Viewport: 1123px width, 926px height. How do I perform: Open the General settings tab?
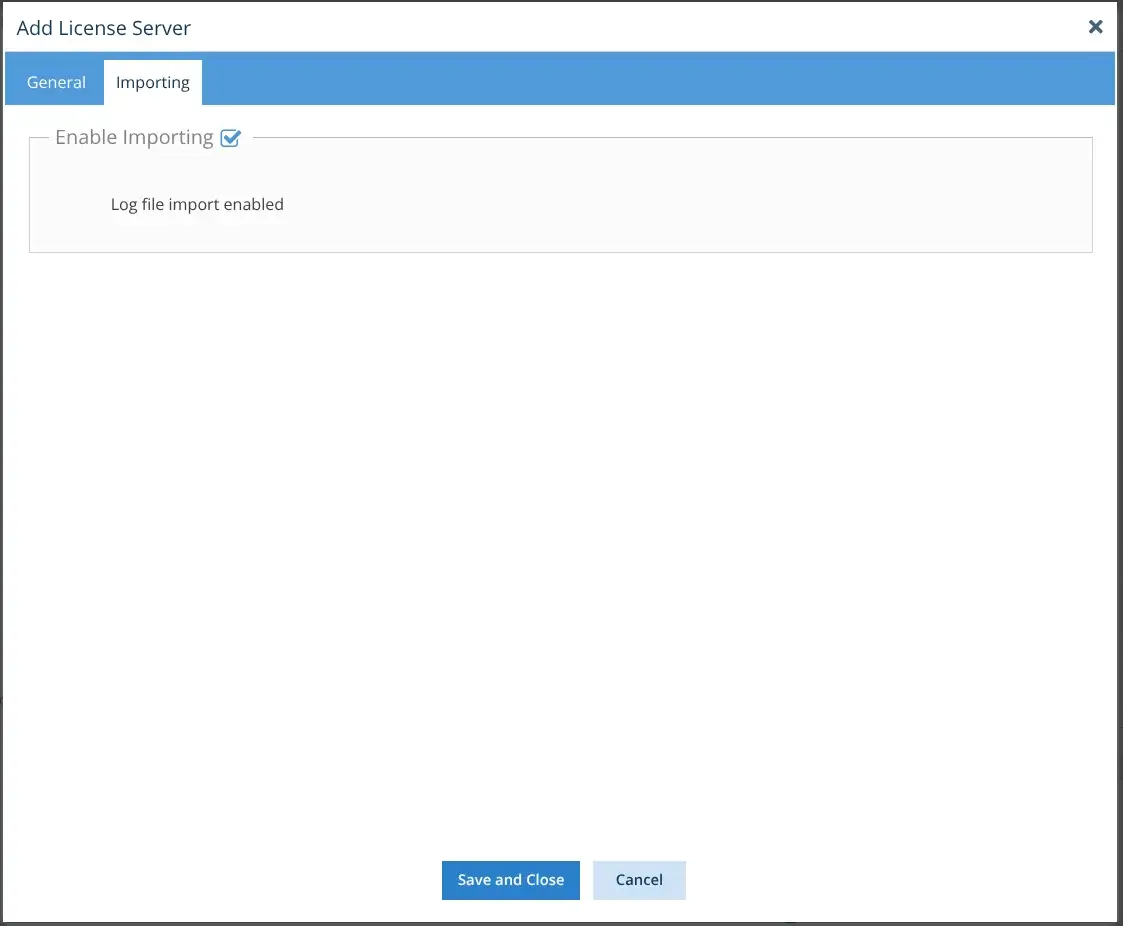pyautogui.click(x=56, y=82)
